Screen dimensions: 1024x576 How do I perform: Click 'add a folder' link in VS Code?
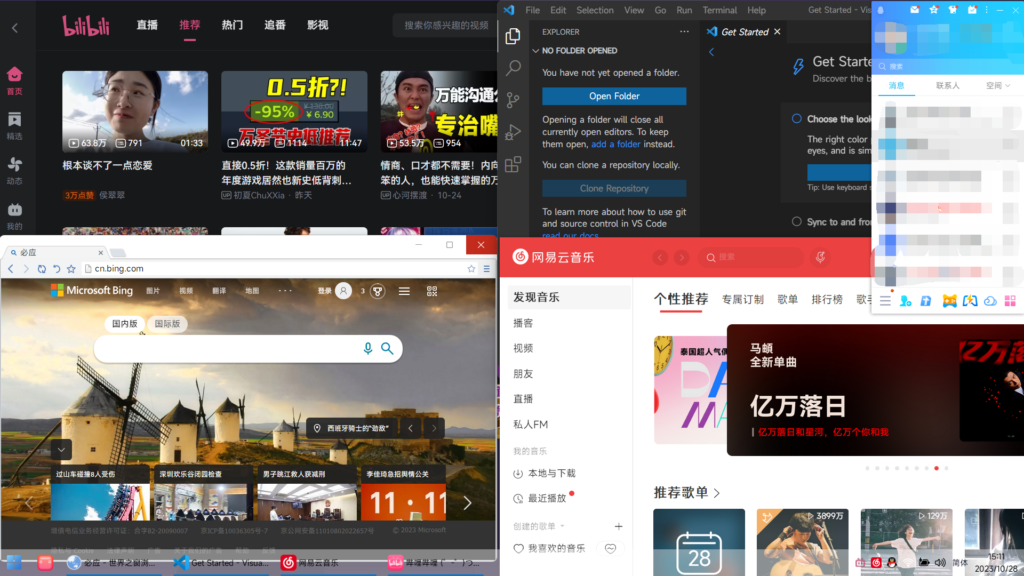pyautogui.click(x=616, y=144)
